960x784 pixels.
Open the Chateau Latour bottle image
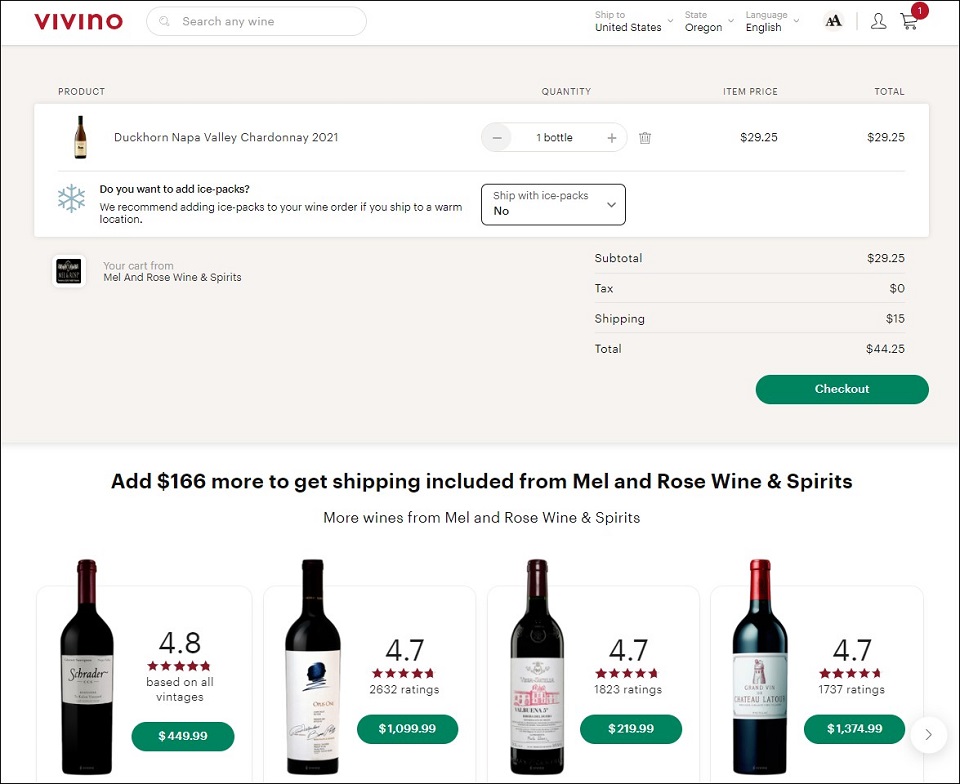point(760,666)
